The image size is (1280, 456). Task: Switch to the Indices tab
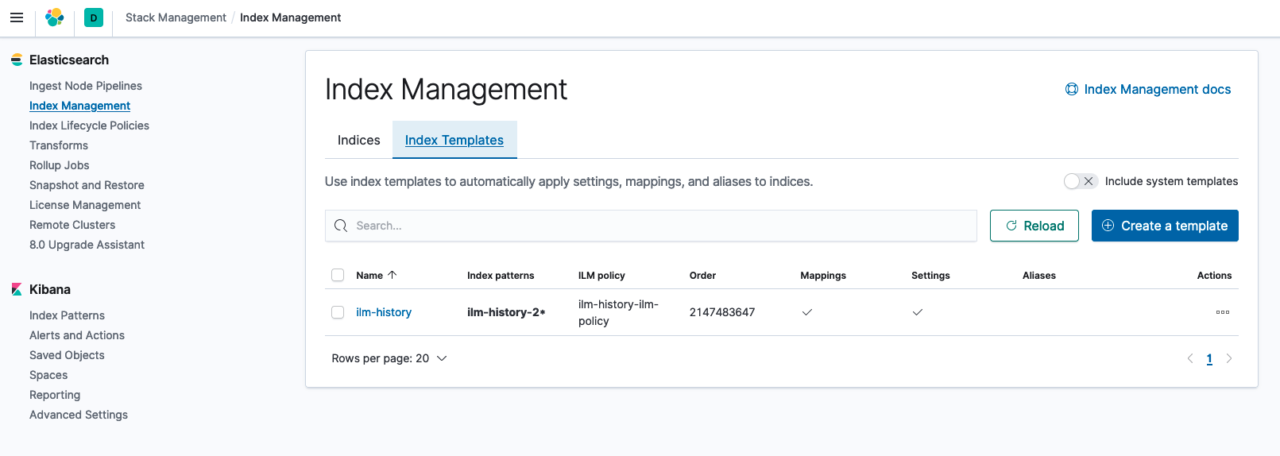(x=359, y=140)
